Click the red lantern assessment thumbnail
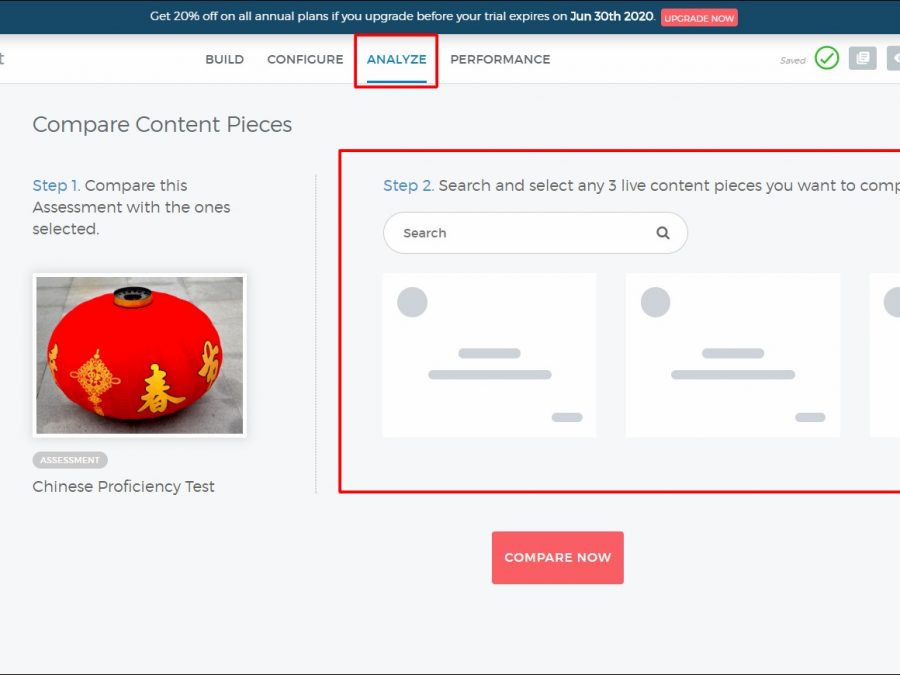 coord(139,355)
